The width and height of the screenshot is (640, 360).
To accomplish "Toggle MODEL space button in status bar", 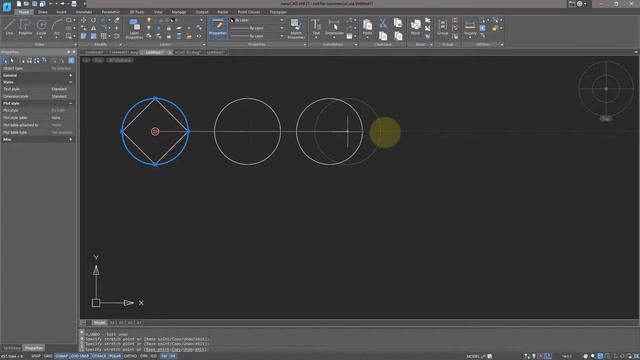I will [473, 356].
